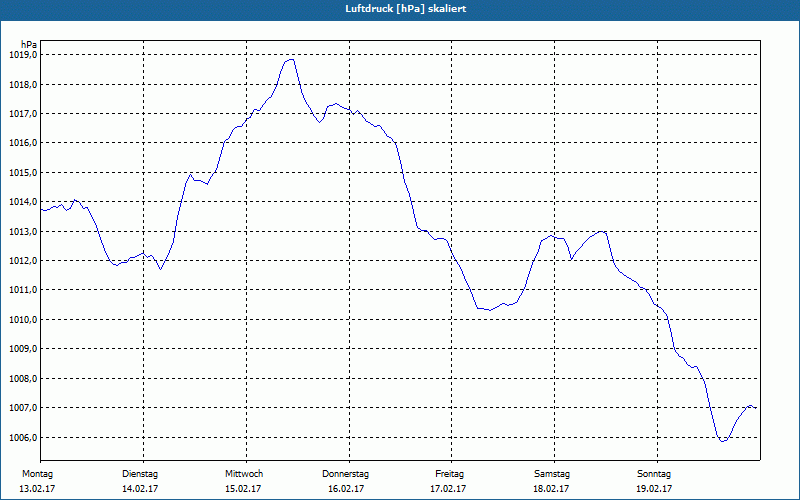Click the 14.02.17 date label

[140, 489]
